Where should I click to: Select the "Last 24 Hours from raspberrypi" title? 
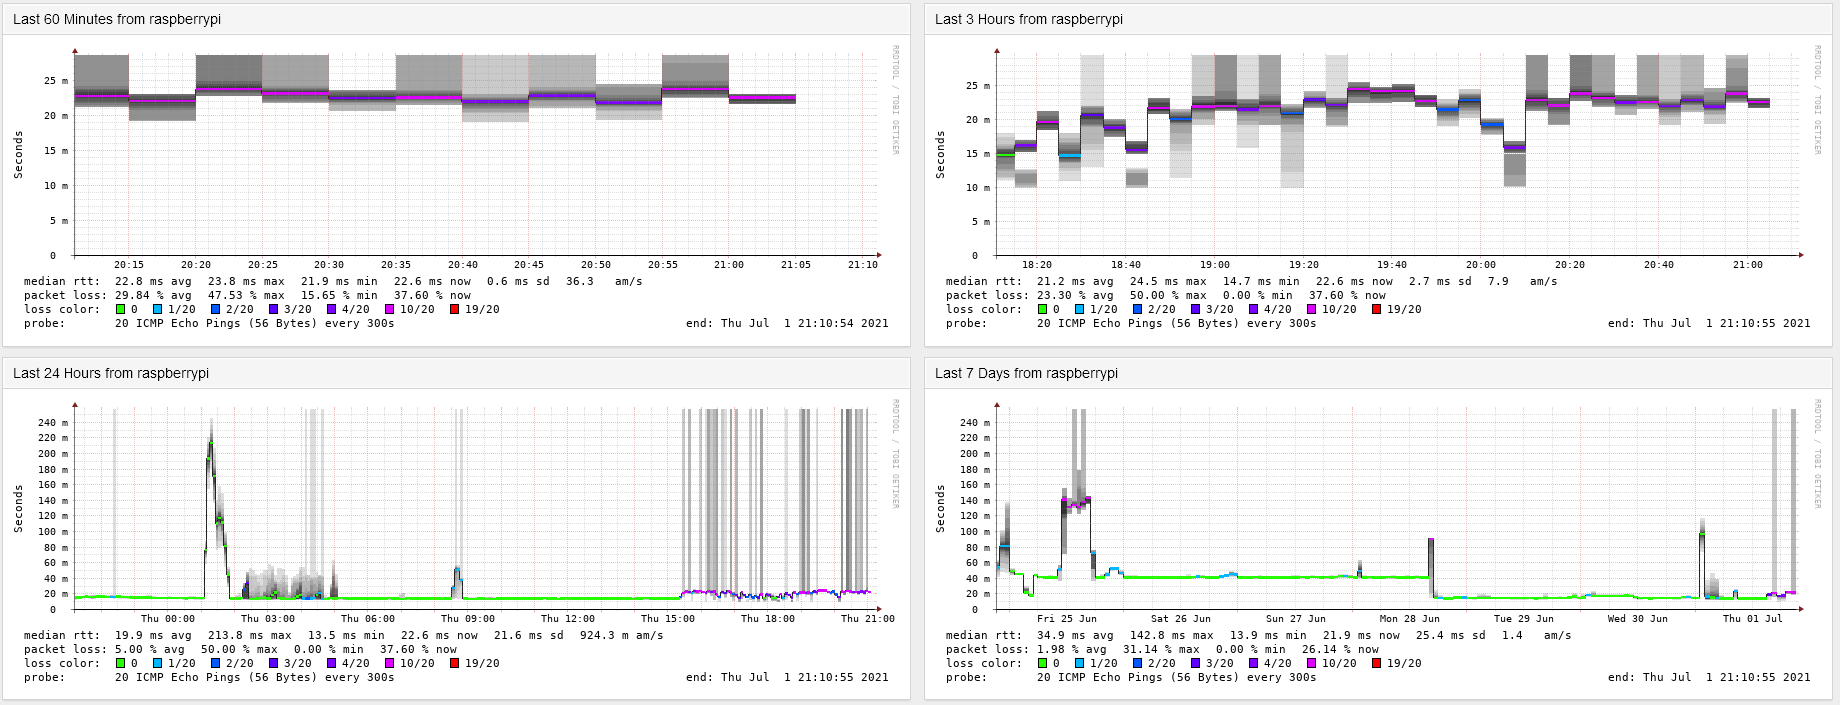coord(111,373)
